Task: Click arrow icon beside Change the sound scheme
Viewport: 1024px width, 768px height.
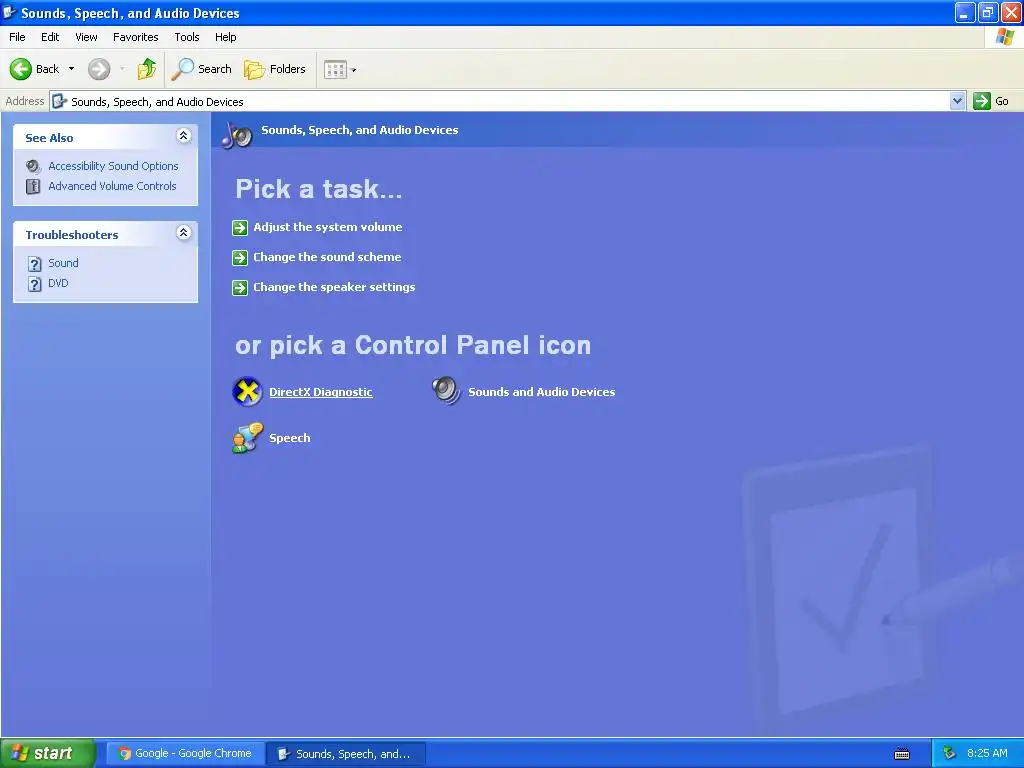Action: point(240,257)
